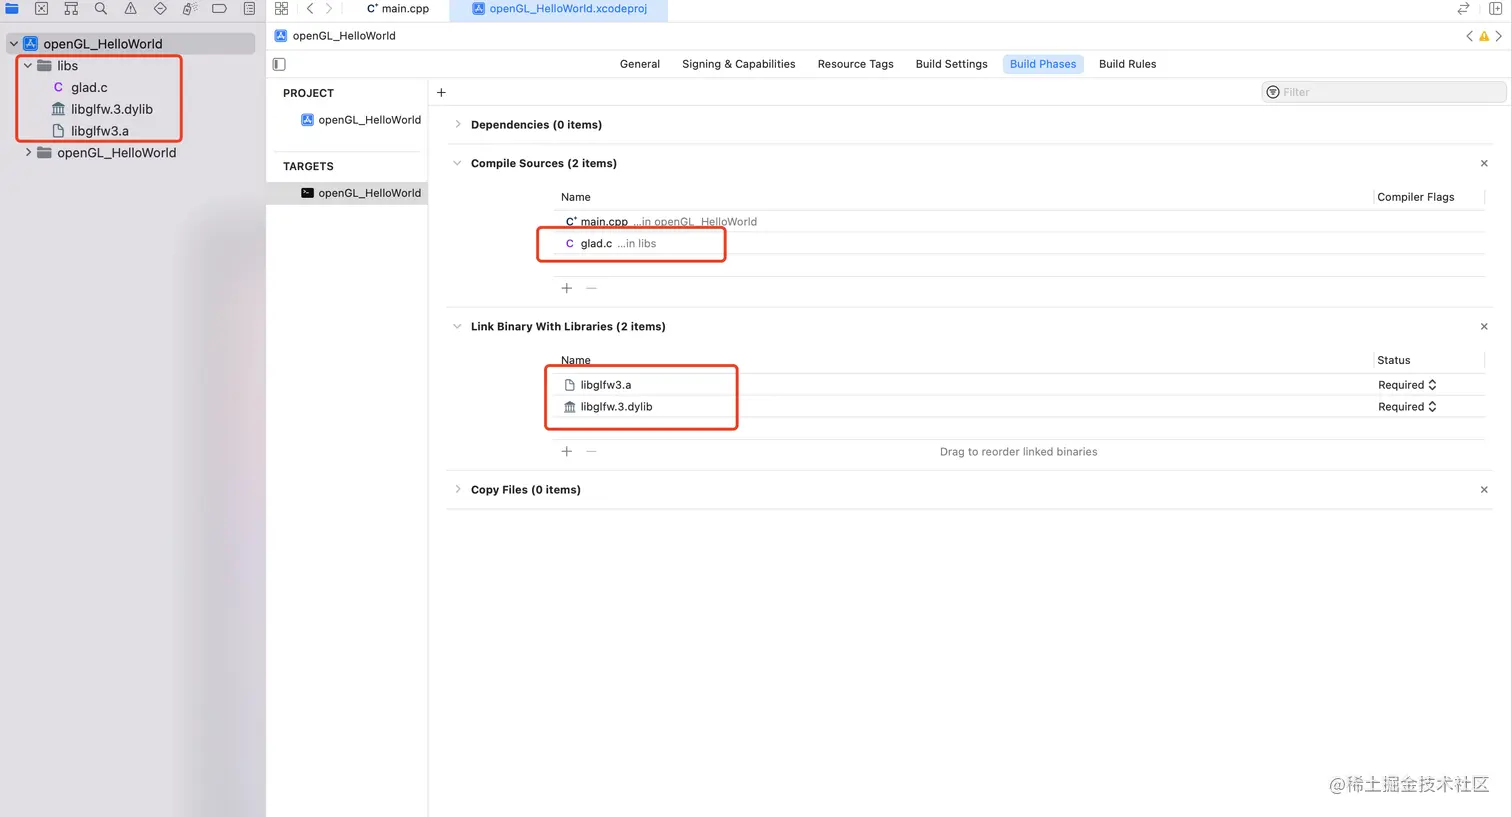This screenshot has width=1512, height=817.
Task: Select the openGL_HelloWorld.xcodeproj editor tab
Action: [559, 9]
